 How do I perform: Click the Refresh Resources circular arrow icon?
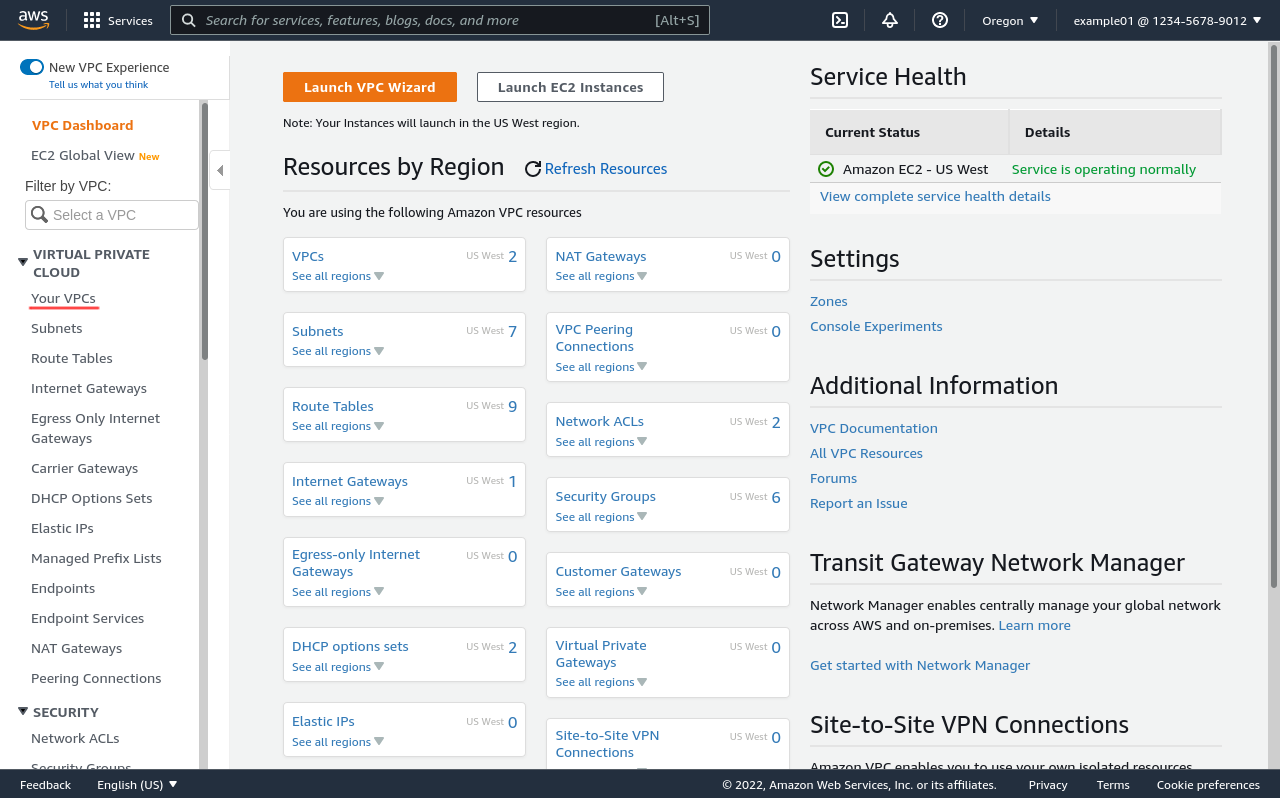(x=533, y=169)
